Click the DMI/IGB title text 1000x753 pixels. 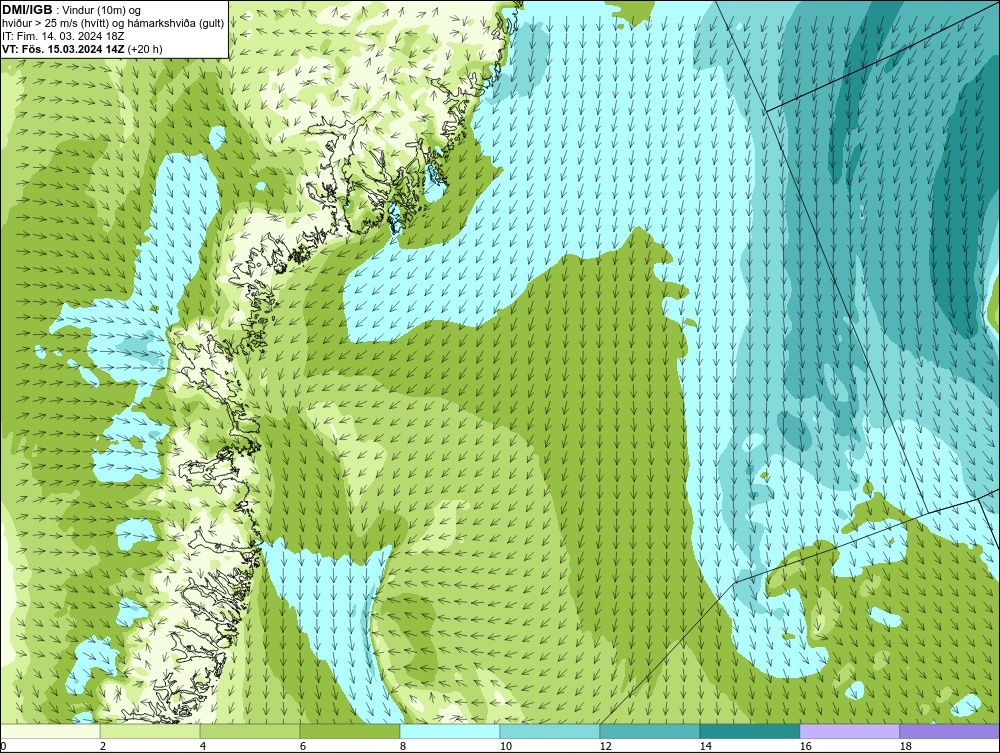27,10
